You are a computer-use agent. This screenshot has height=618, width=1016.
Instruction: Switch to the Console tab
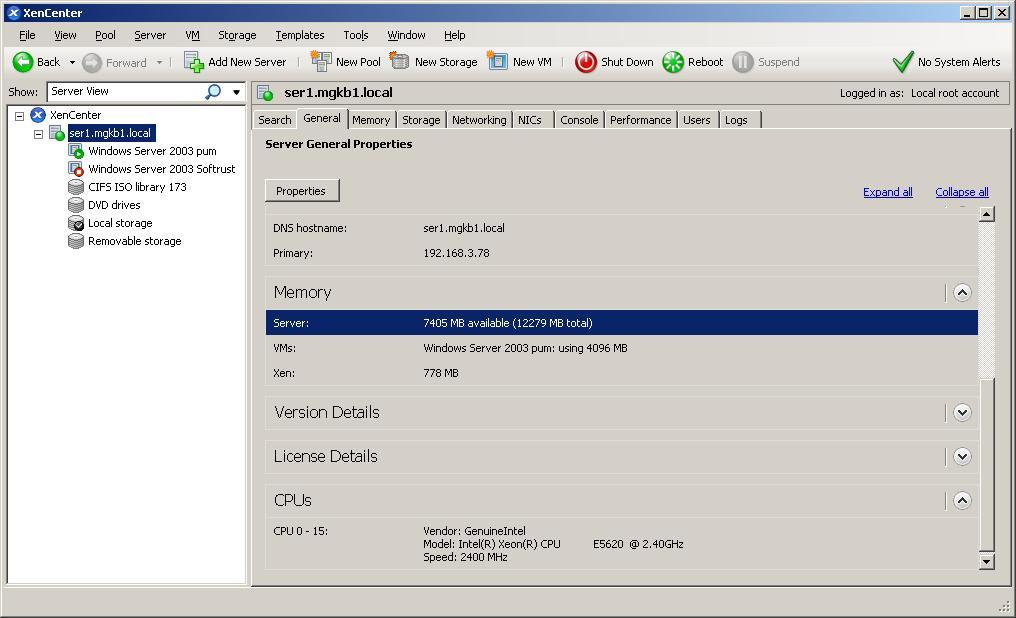click(x=579, y=120)
